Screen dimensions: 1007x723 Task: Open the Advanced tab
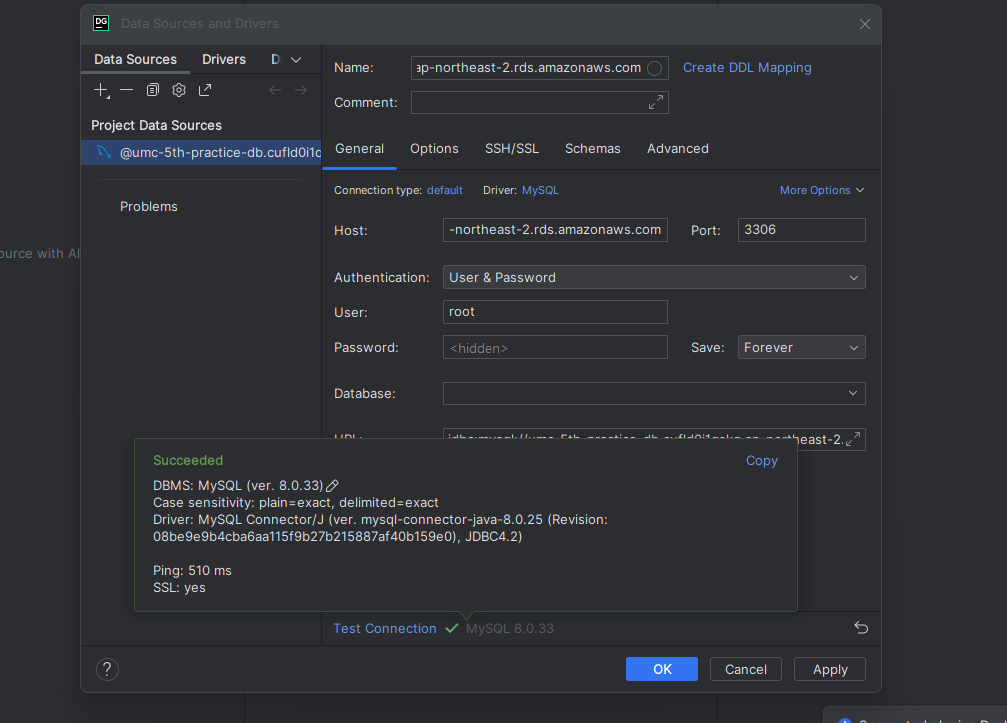tap(678, 149)
